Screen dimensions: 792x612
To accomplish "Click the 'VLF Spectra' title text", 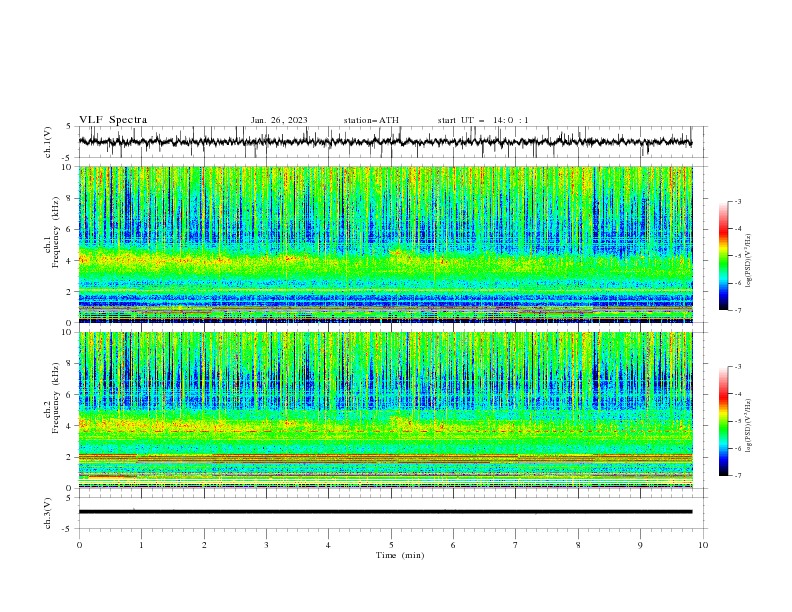I will [113, 120].
